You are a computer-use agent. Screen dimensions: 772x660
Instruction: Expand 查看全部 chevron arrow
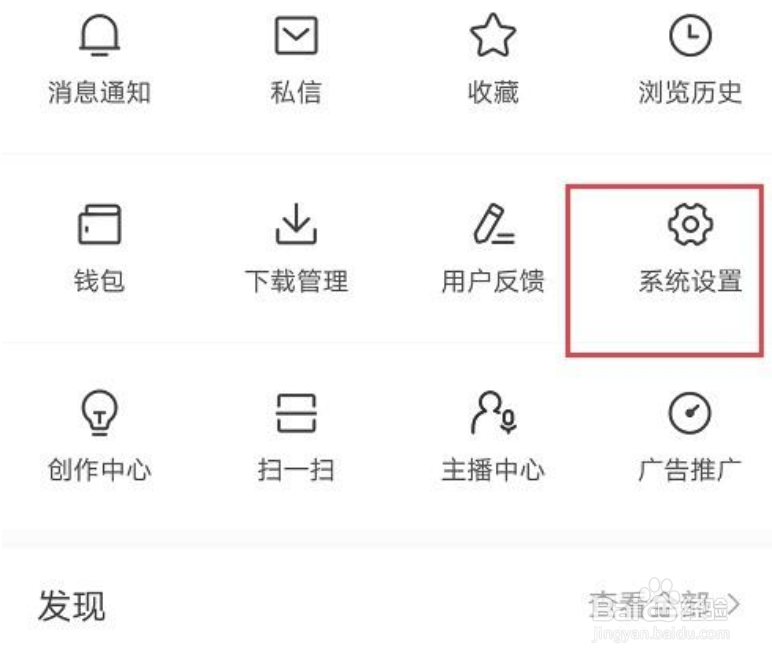coord(734,604)
